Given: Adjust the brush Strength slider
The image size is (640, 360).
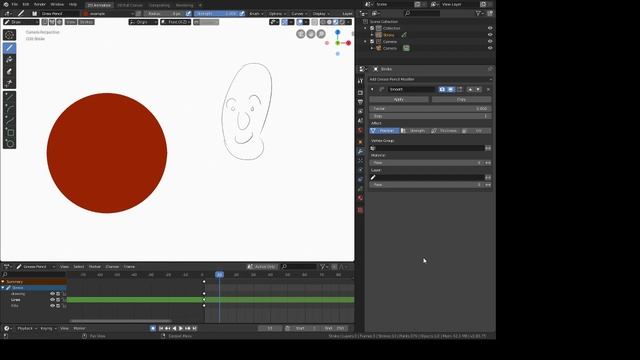Looking at the screenshot, I should (216, 13).
